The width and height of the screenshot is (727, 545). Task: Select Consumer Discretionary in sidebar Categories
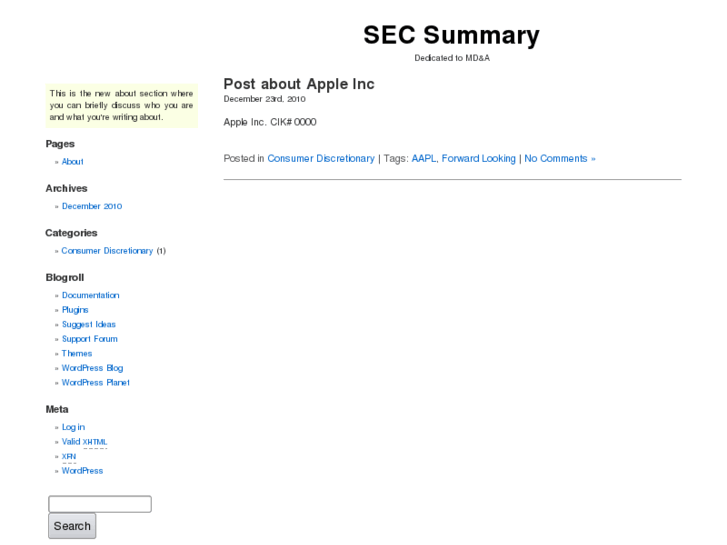pyautogui.click(x=107, y=251)
